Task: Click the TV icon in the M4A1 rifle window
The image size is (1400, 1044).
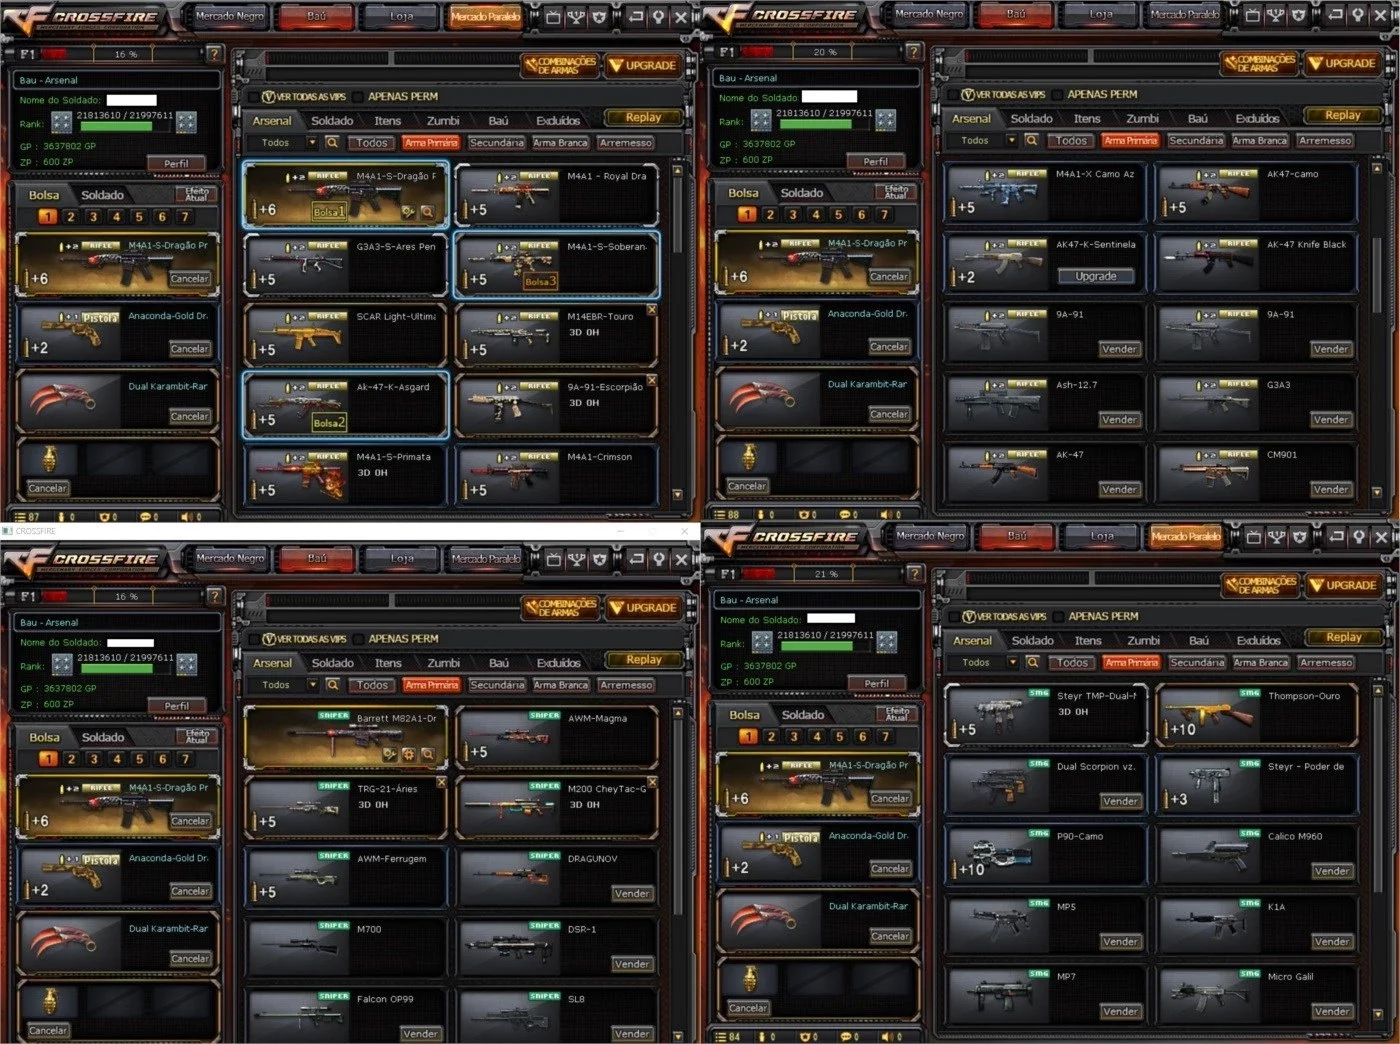Action: (553, 17)
